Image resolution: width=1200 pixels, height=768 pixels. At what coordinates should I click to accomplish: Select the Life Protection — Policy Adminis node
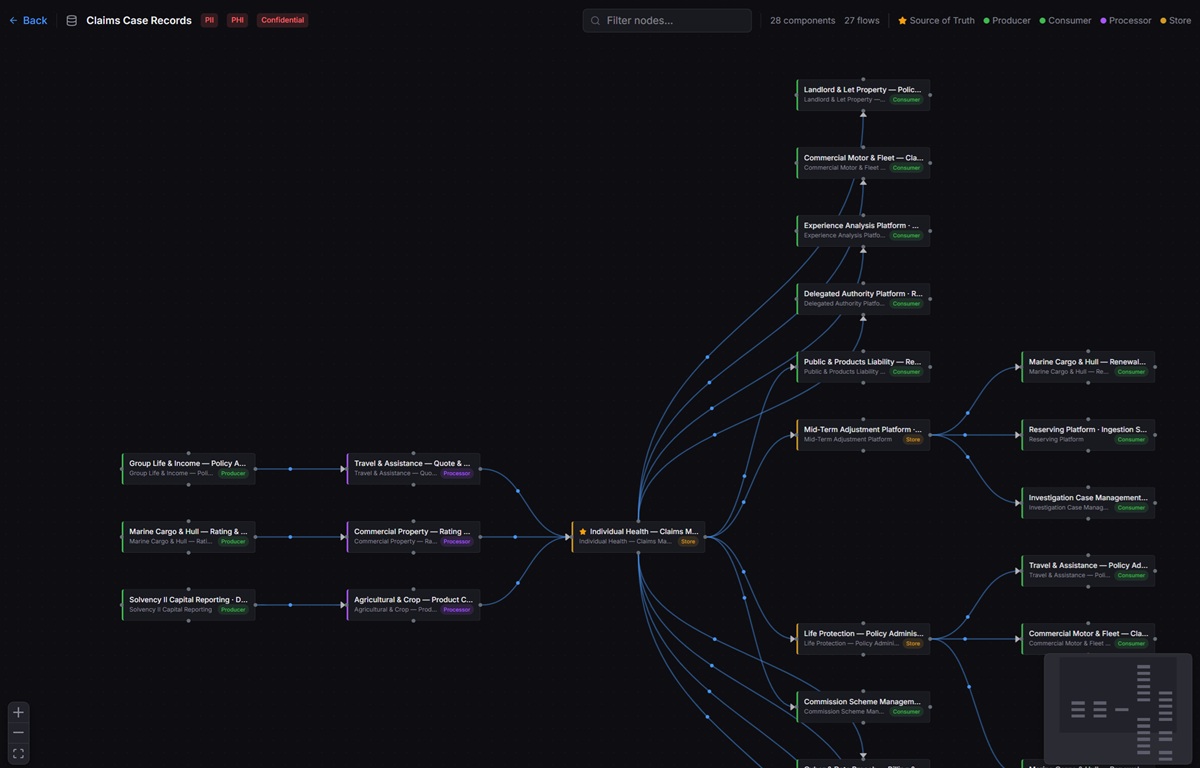[x=863, y=638]
